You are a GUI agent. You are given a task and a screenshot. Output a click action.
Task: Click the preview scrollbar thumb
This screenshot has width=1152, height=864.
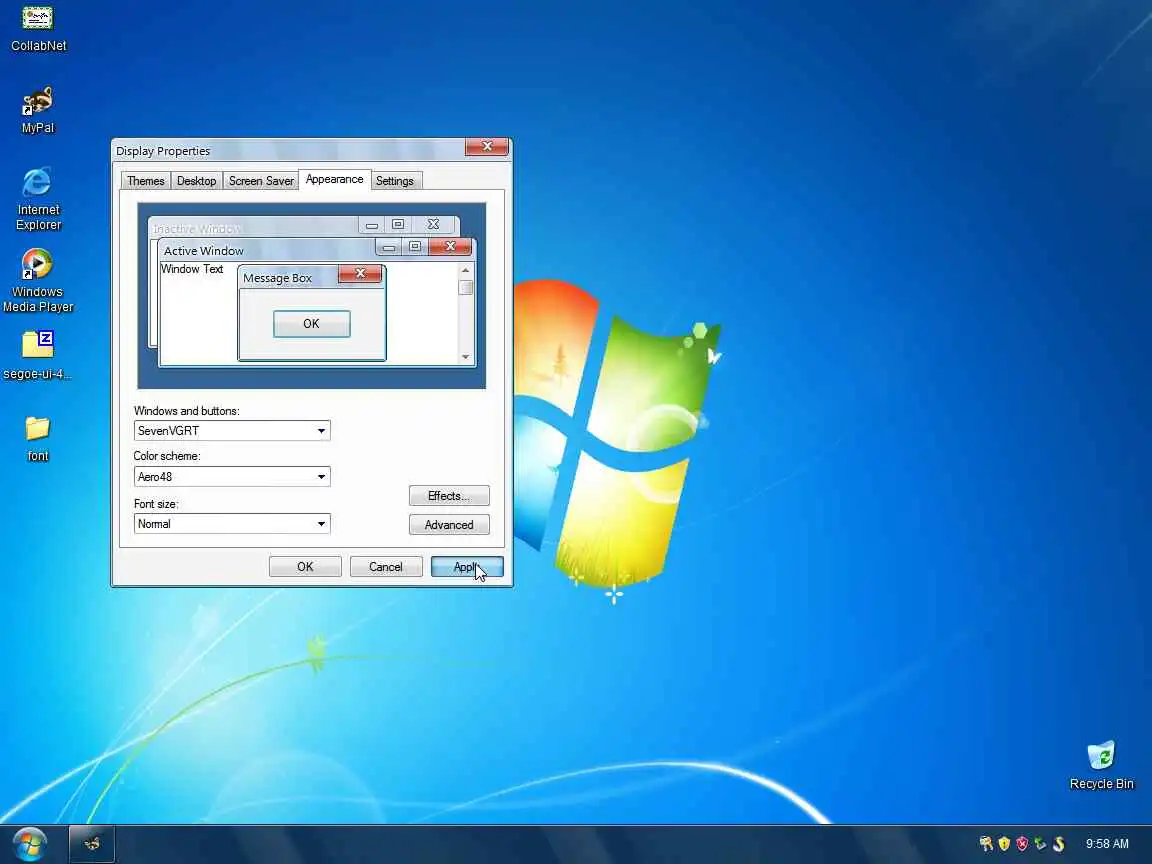coord(465,287)
